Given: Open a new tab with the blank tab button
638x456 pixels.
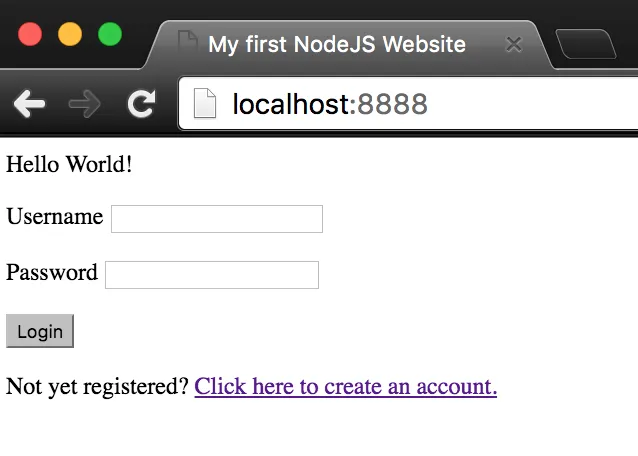Looking at the screenshot, I should click(586, 44).
